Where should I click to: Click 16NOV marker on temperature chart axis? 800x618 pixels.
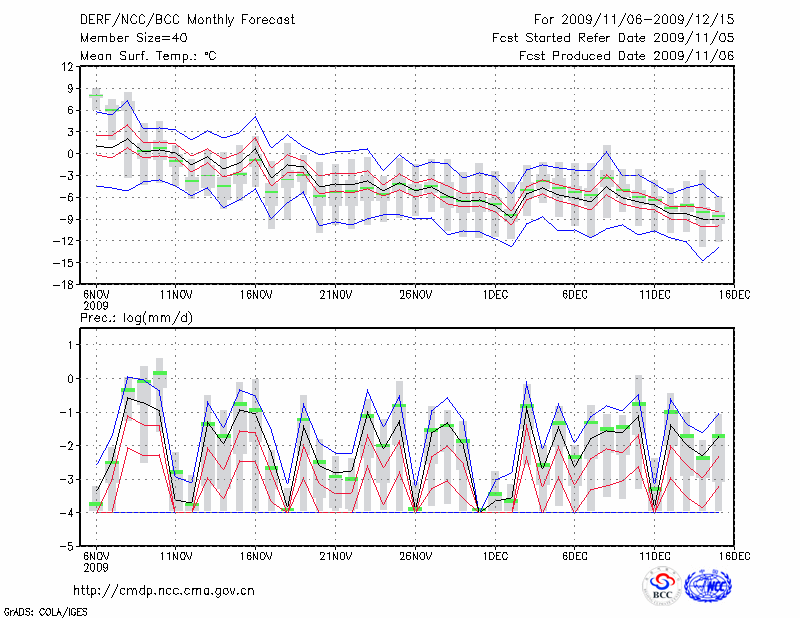256,295
